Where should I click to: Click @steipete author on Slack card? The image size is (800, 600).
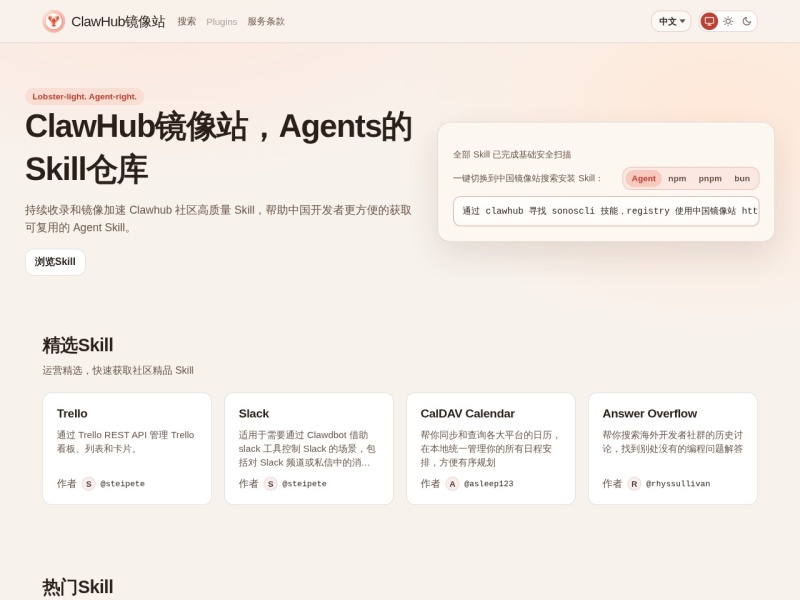(x=304, y=484)
